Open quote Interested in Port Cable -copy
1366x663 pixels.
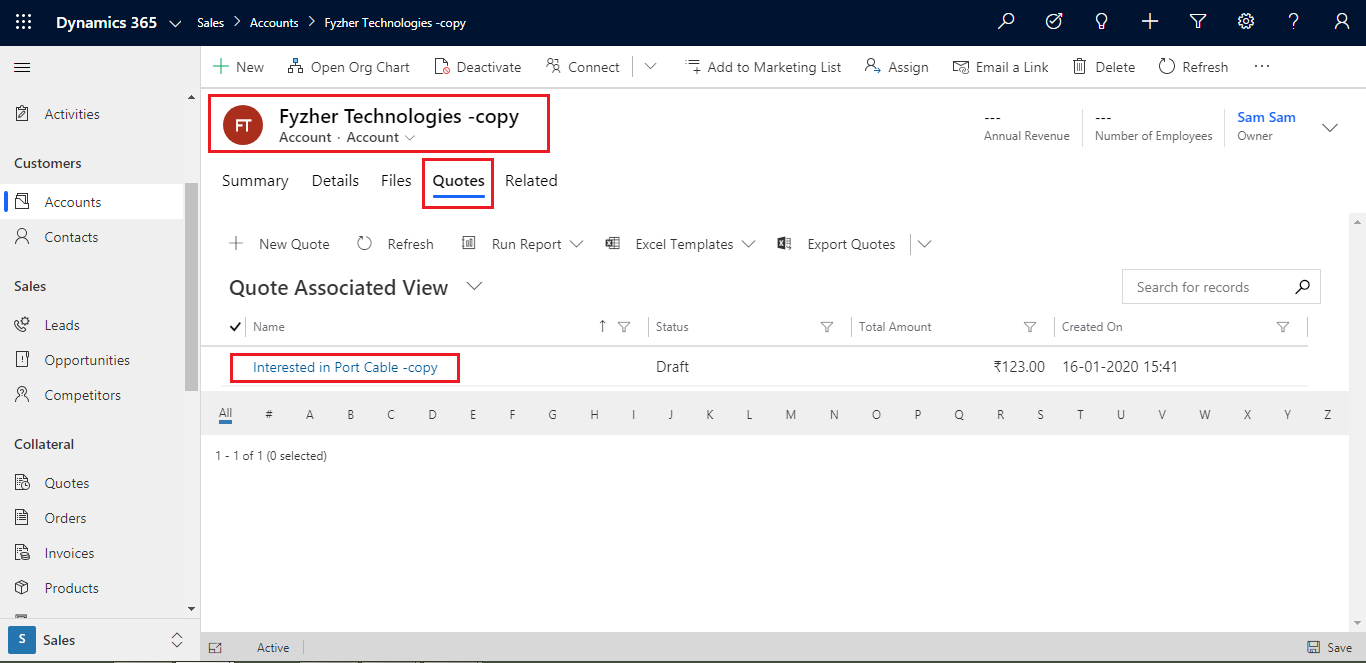click(x=345, y=367)
